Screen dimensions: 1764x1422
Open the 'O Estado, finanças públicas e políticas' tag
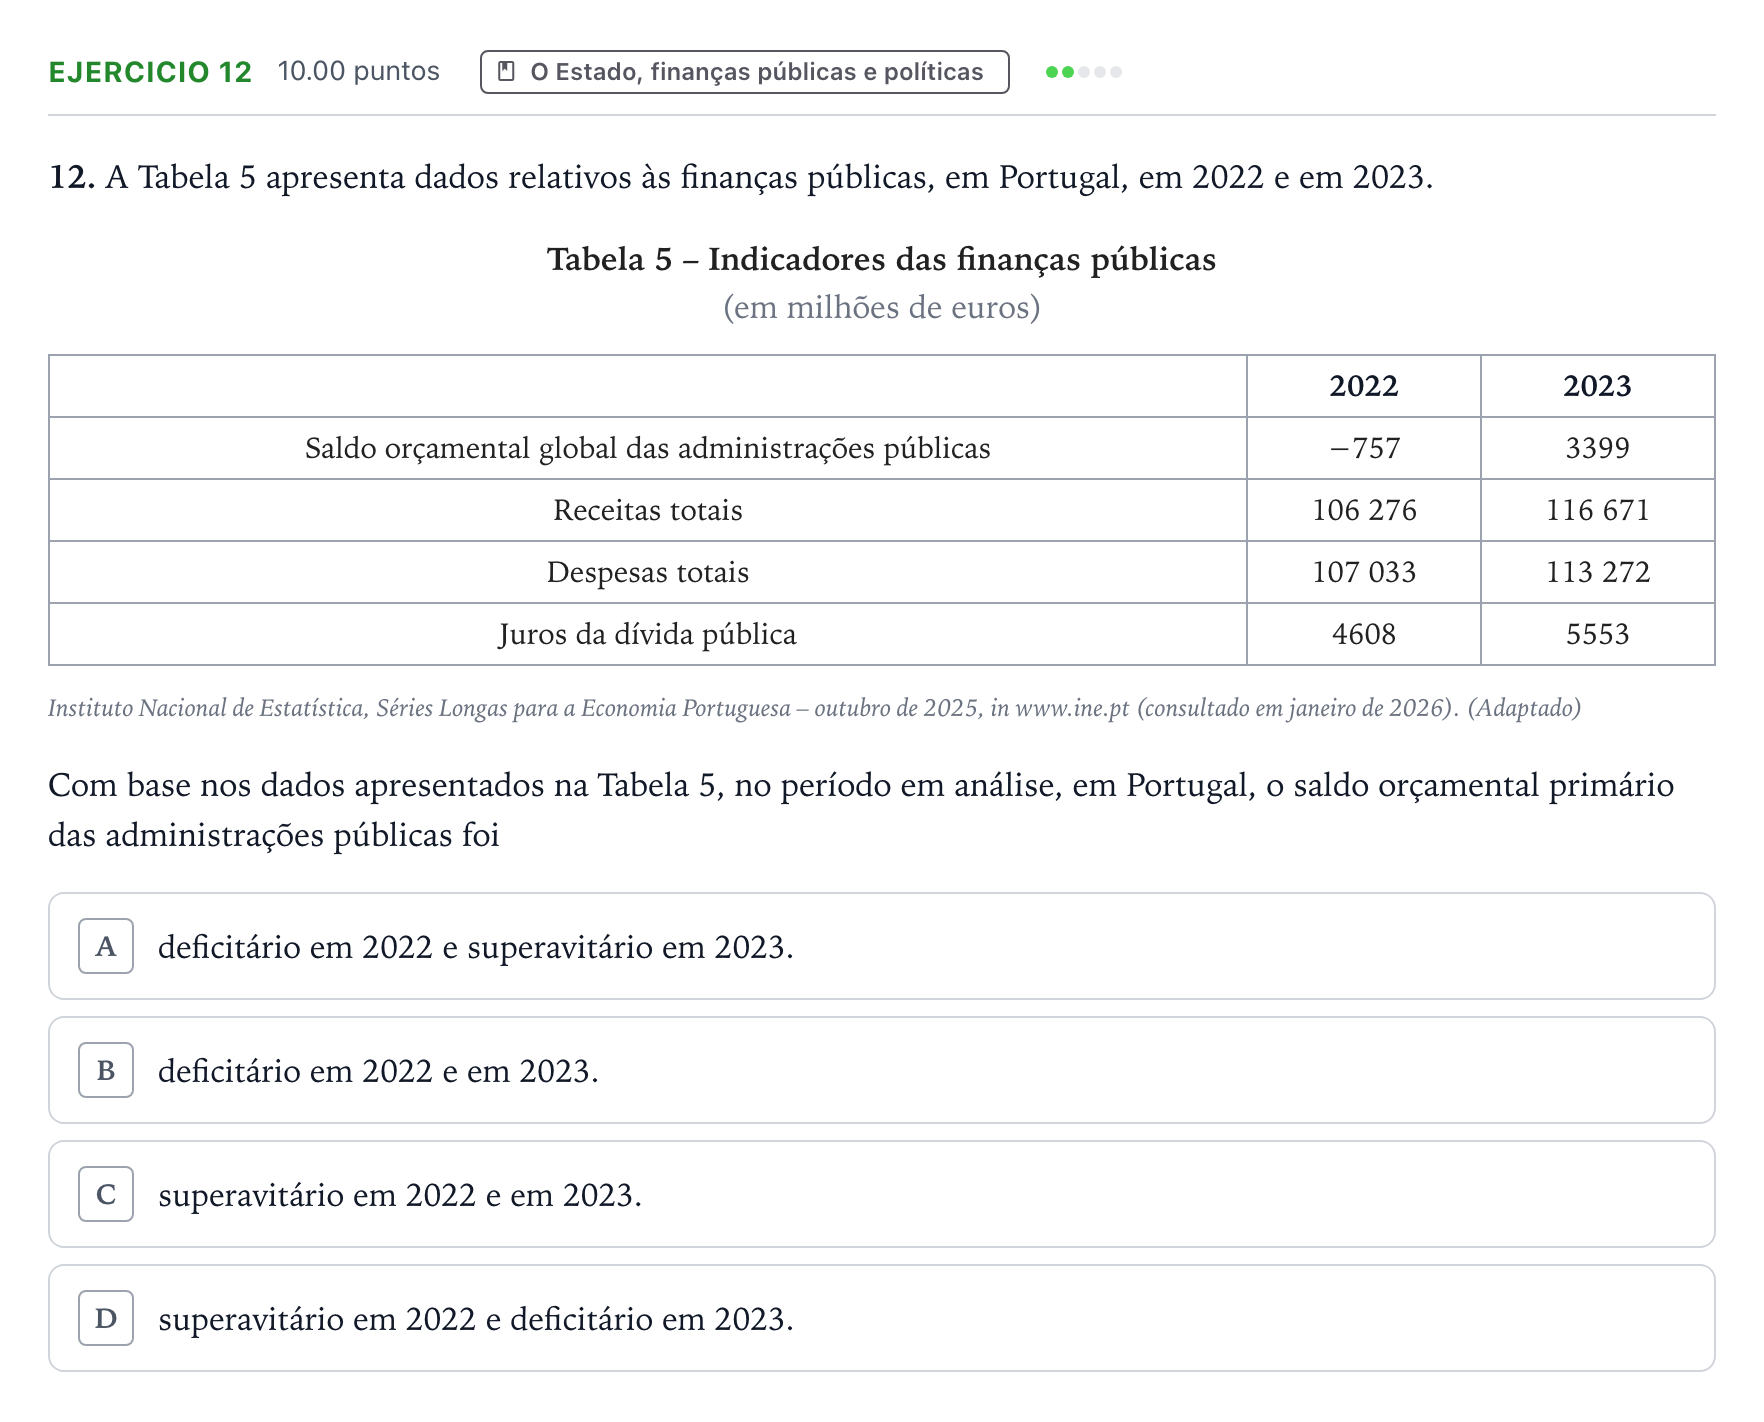(744, 72)
